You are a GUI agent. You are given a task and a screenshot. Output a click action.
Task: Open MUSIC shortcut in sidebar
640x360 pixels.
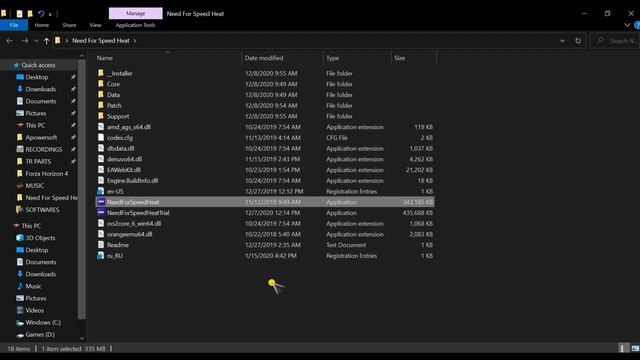[34, 185]
